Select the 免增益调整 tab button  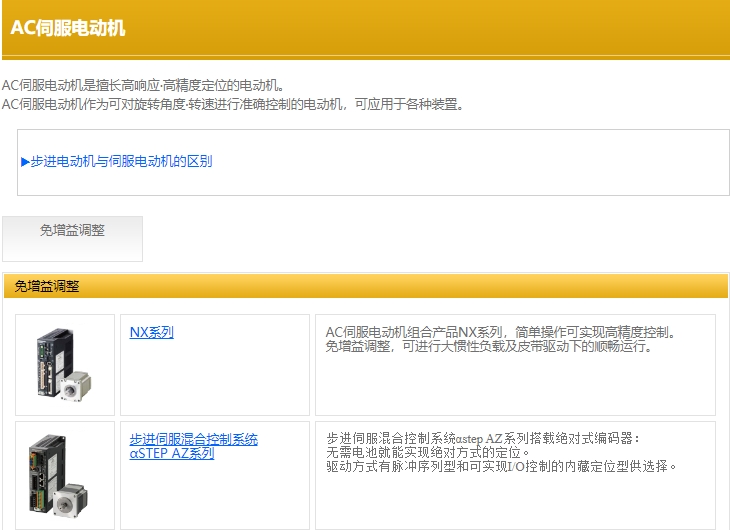[x=72, y=238]
